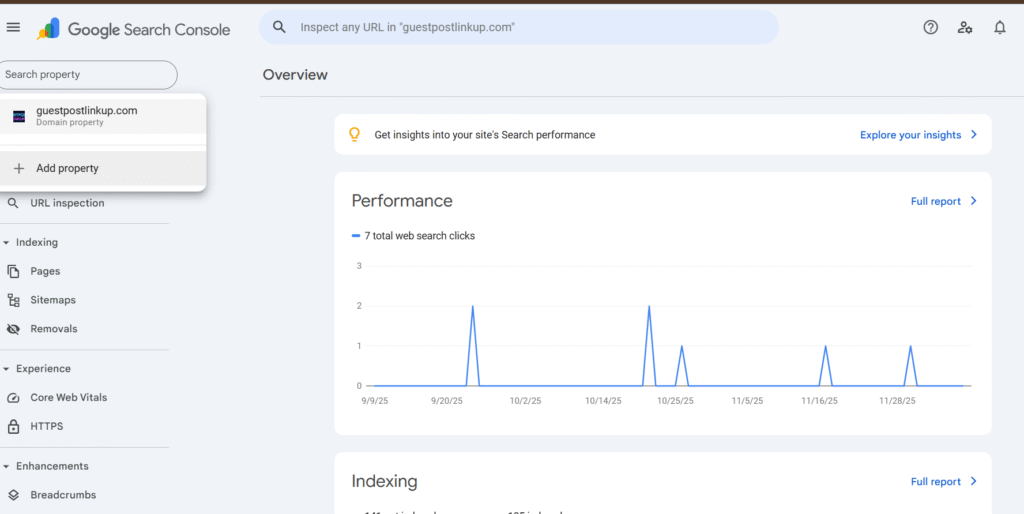Image resolution: width=1024 pixels, height=514 pixels.
Task: Collapse the Enhancements sidebar section
Action: click(x=7, y=467)
